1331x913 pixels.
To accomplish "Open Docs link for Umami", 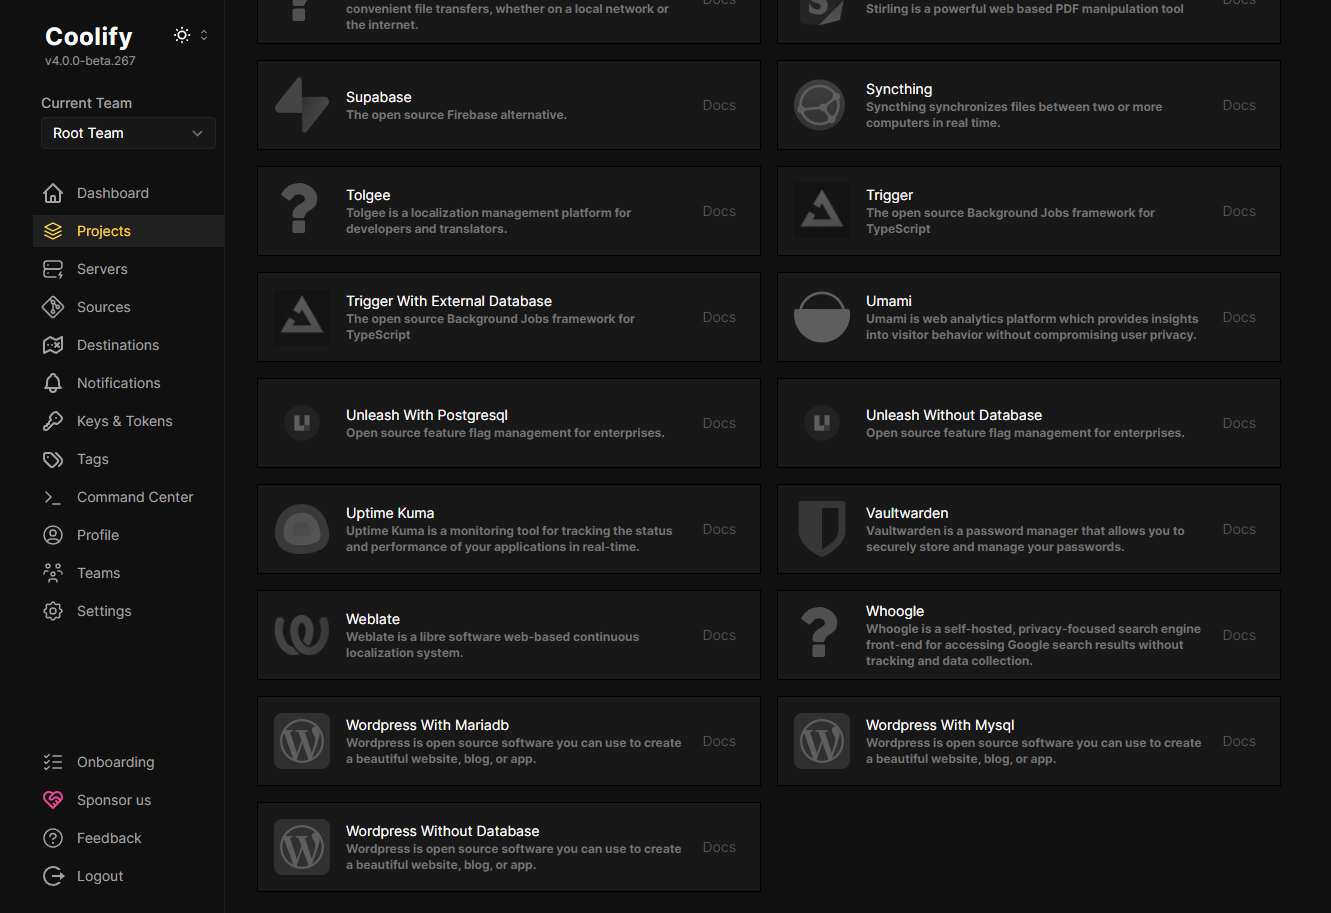I will tap(1239, 317).
